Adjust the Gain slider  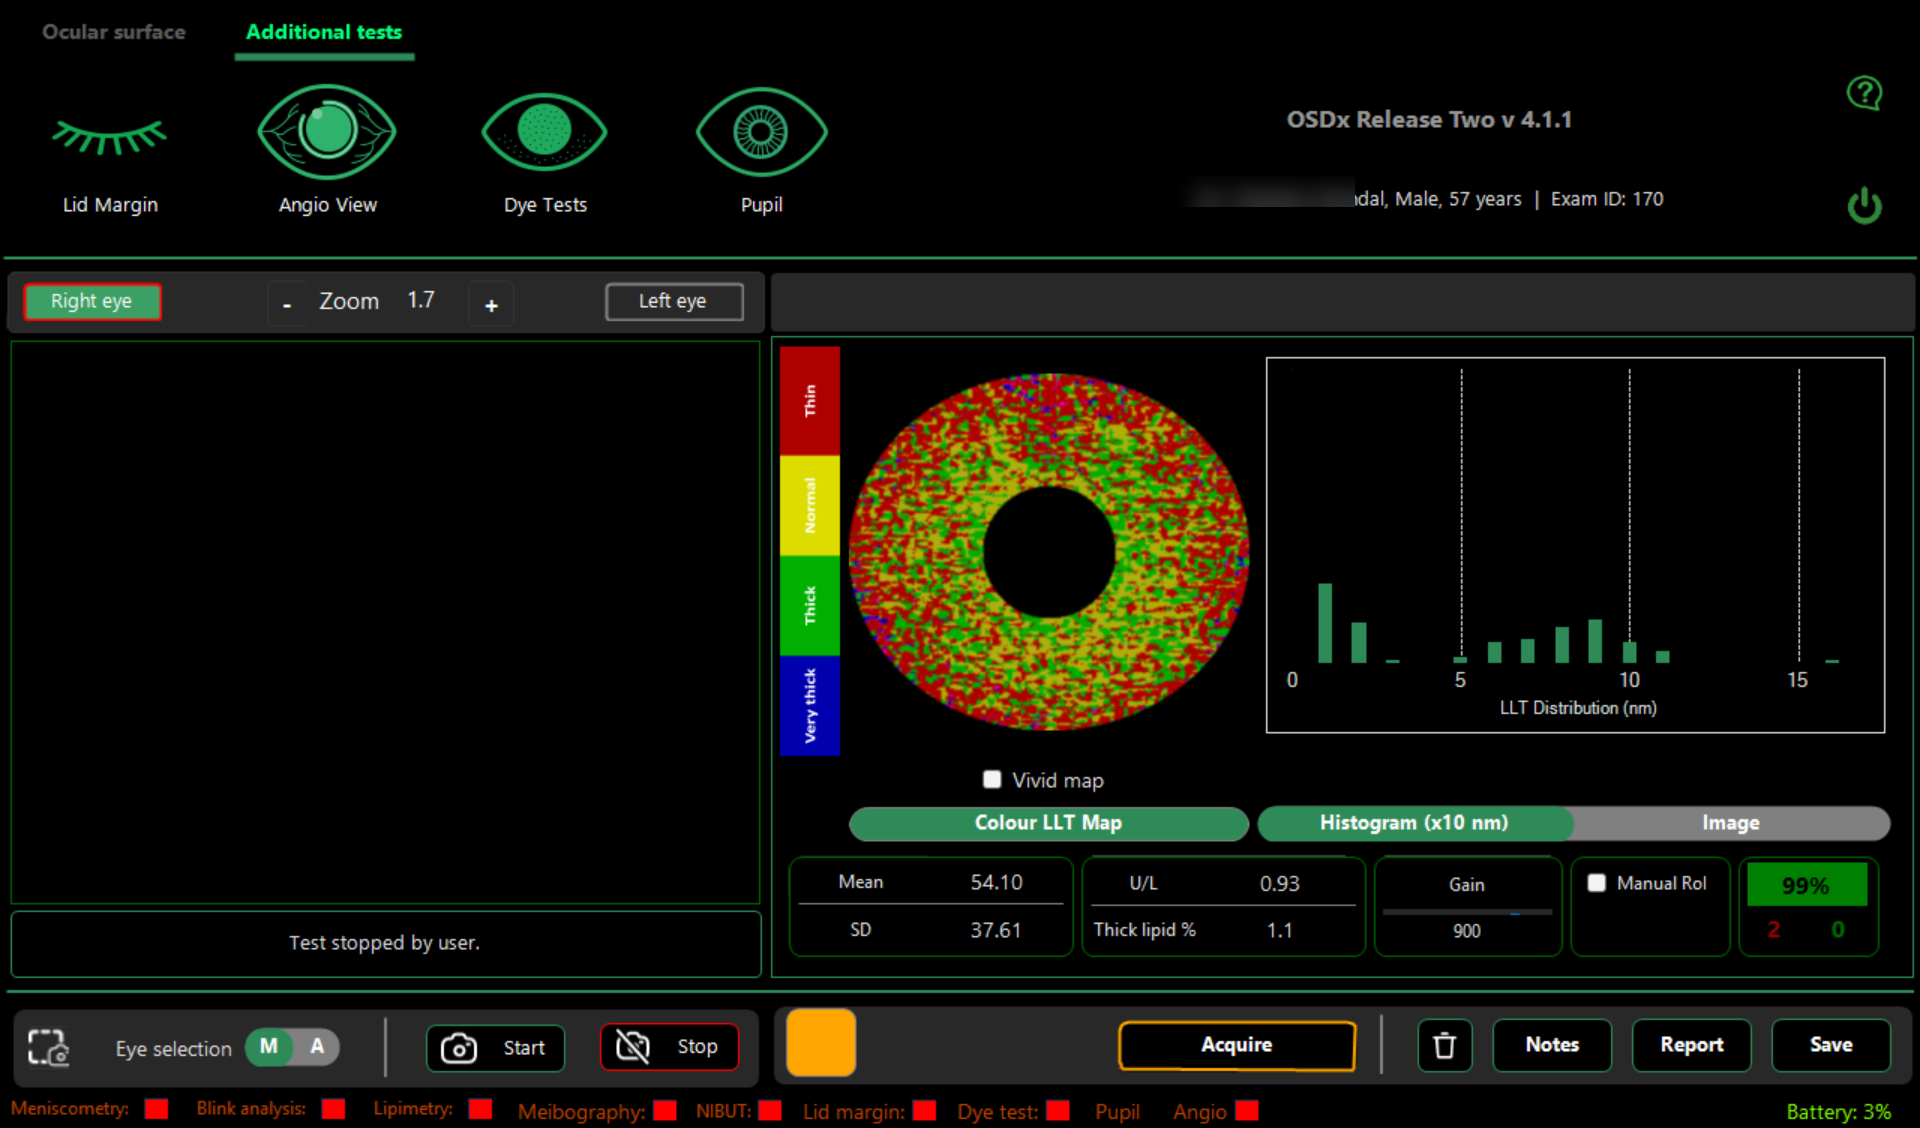[x=1467, y=912]
